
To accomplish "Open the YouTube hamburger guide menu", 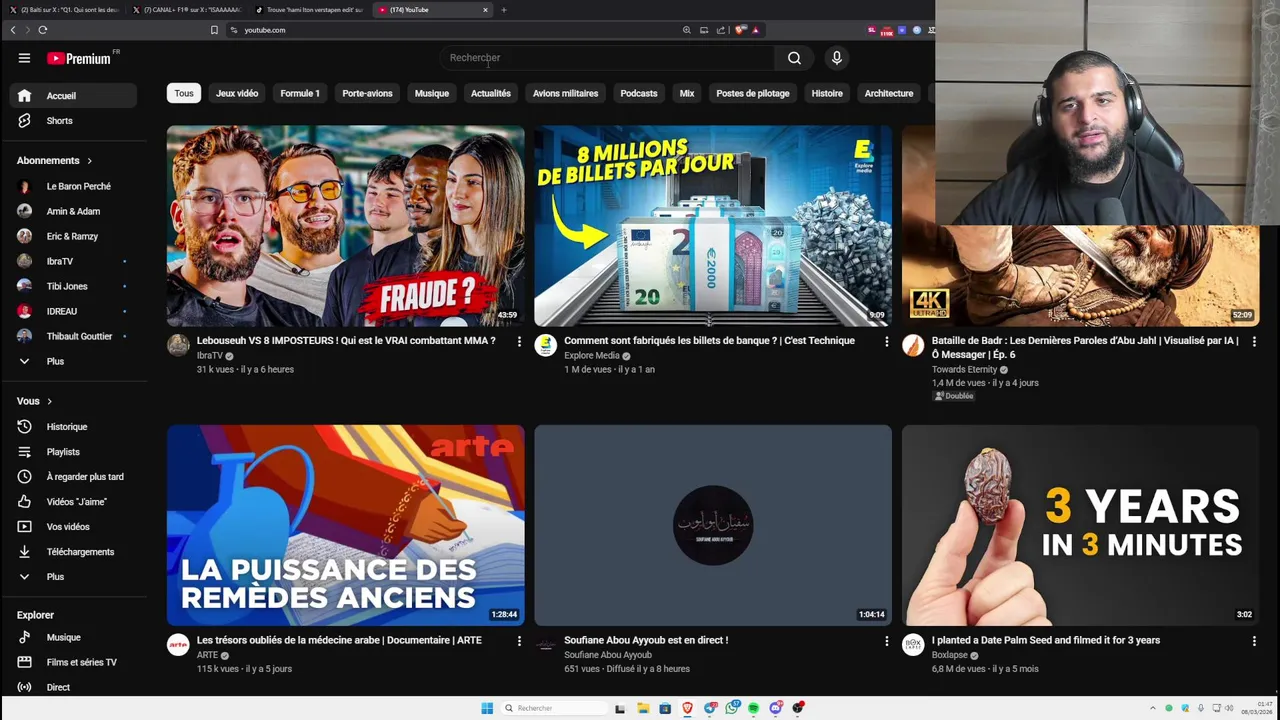I will (24, 58).
